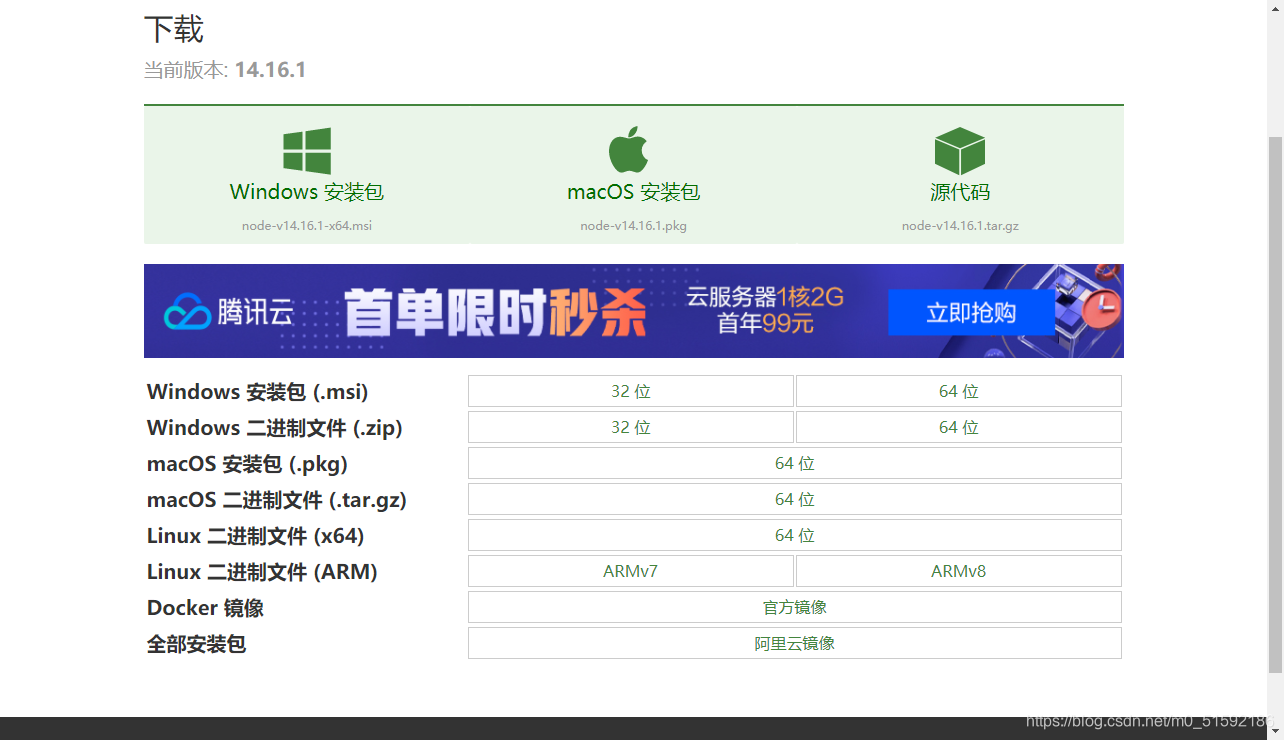The height and width of the screenshot is (740, 1284).
Task: Click node-v14.16.1.tar.gz file name
Action: 960,226
